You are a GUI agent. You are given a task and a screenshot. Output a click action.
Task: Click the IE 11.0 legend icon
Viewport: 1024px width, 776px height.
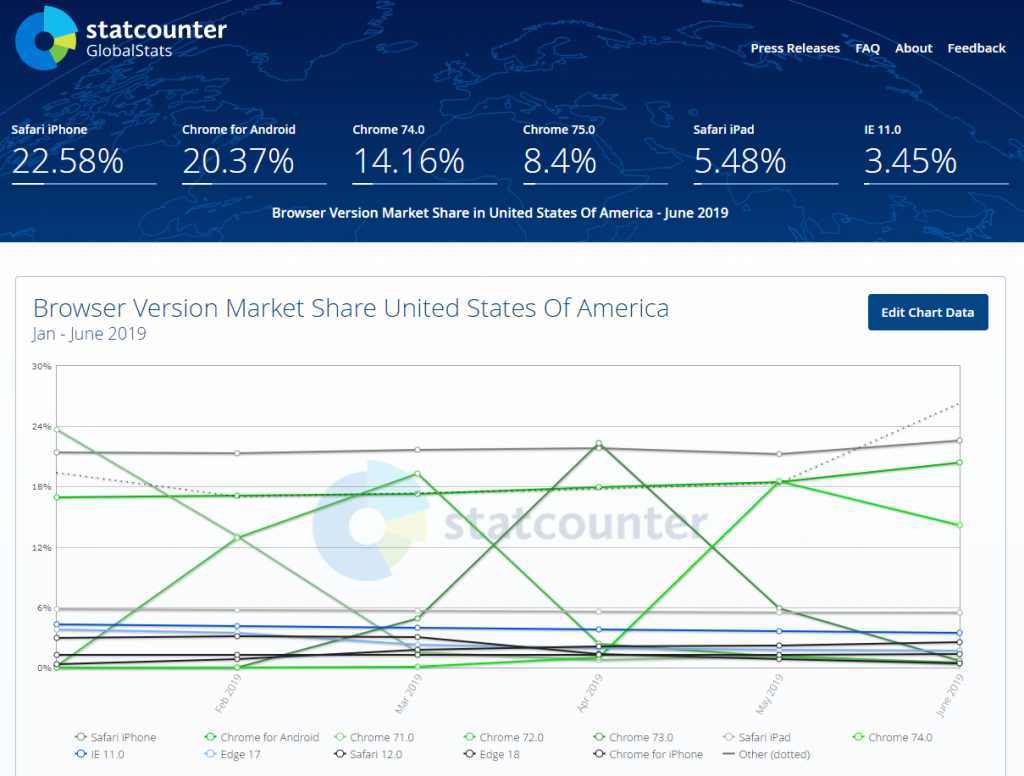point(81,754)
